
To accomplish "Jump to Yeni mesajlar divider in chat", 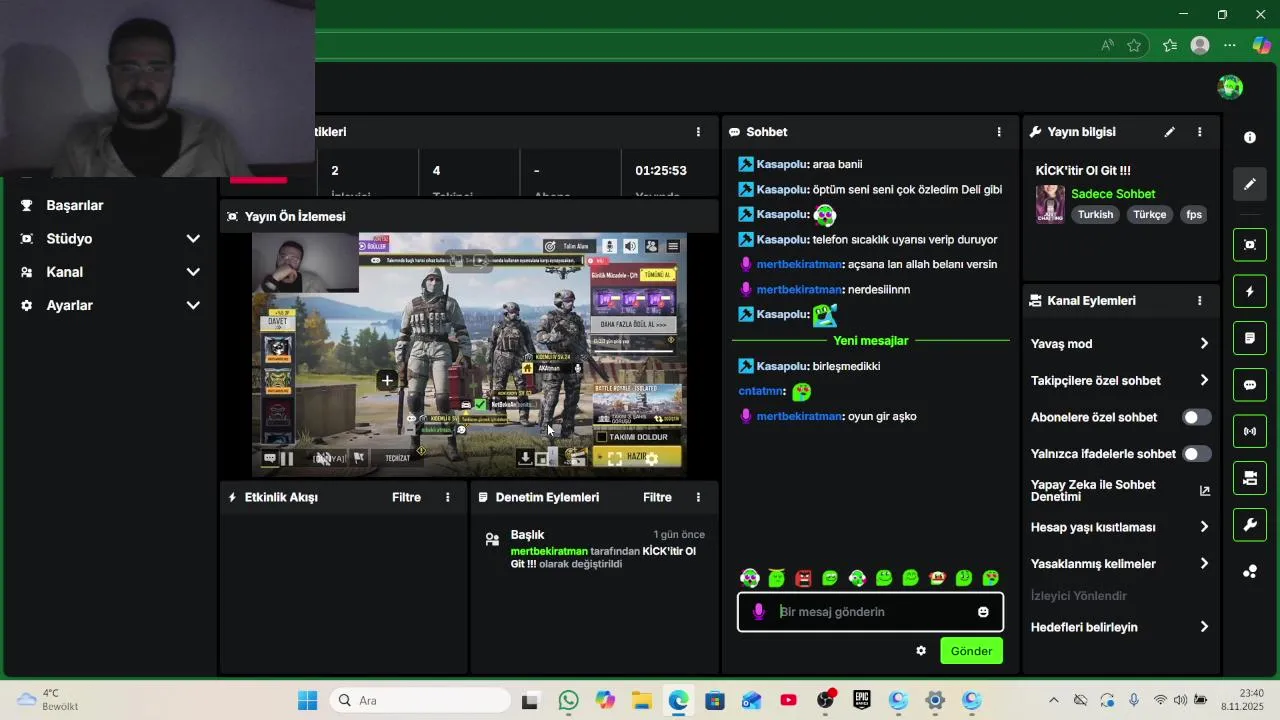I will (x=870, y=341).
